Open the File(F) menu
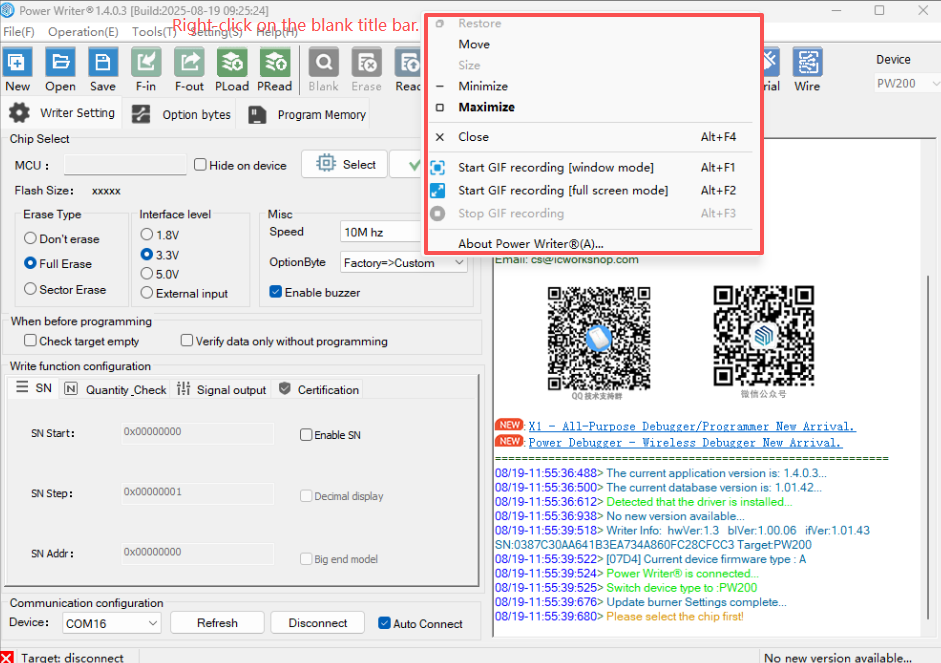The height and width of the screenshot is (663, 941). 19,32
